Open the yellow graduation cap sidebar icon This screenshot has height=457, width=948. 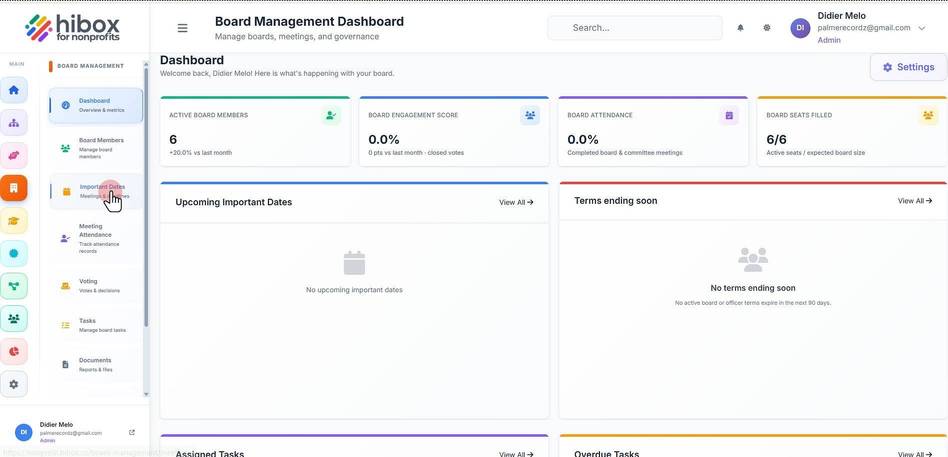click(14, 221)
